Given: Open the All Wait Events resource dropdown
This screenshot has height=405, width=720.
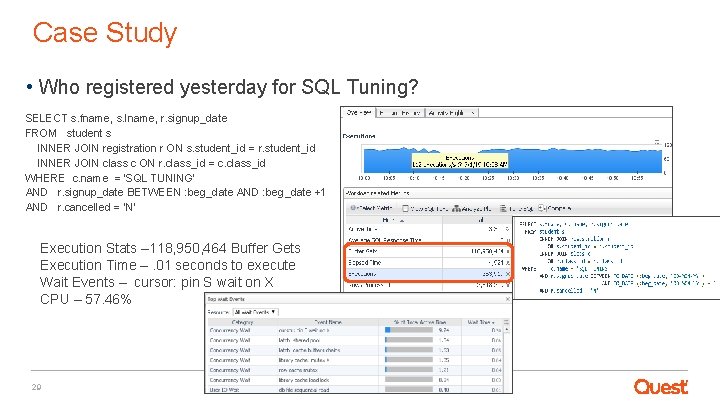Looking at the screenshot, I should 256,312.
